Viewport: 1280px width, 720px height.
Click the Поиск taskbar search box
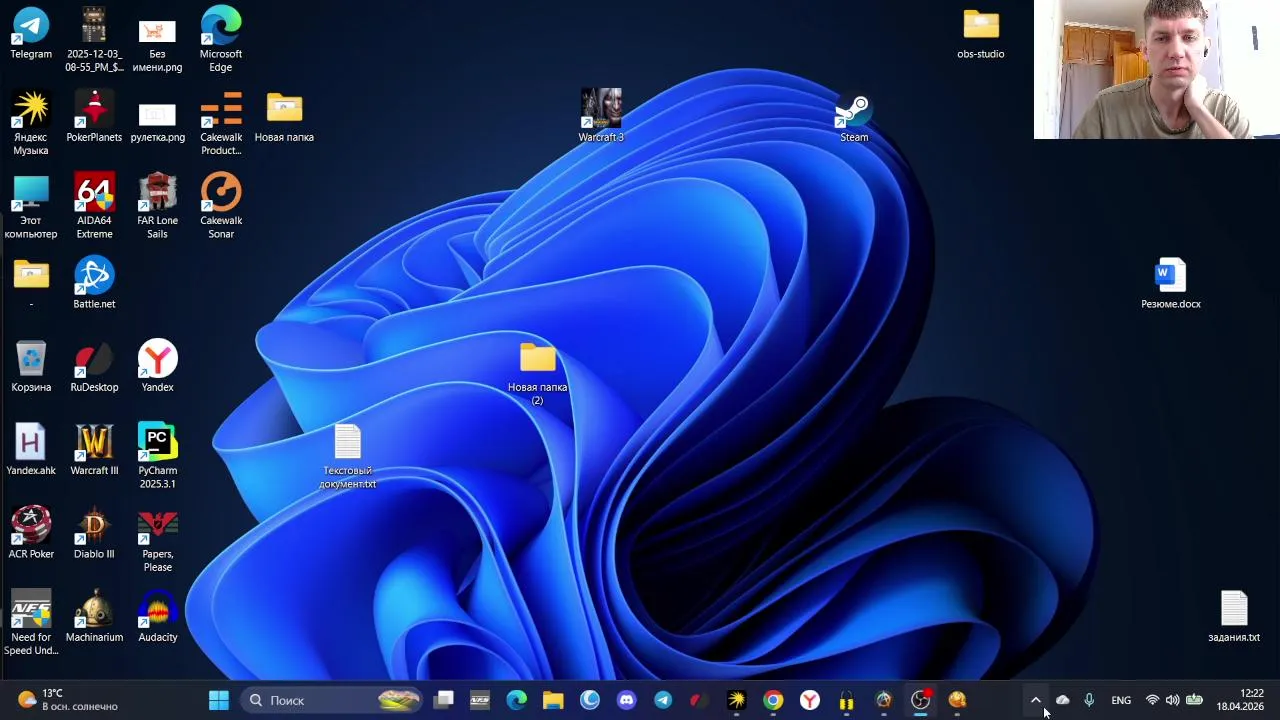click(x=333, y=700)
